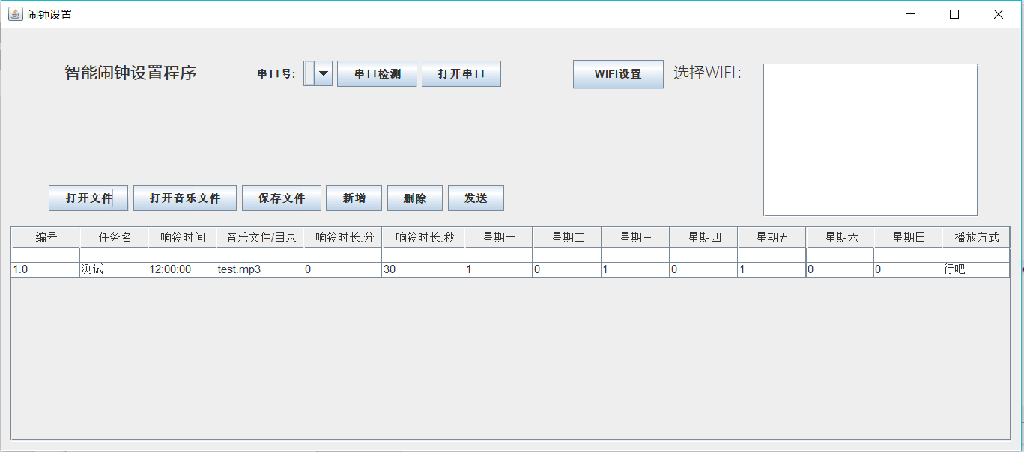This screenshot has height=452, width=1024.
Task: Select the cell with value 1.0
Action: [46, 269]
